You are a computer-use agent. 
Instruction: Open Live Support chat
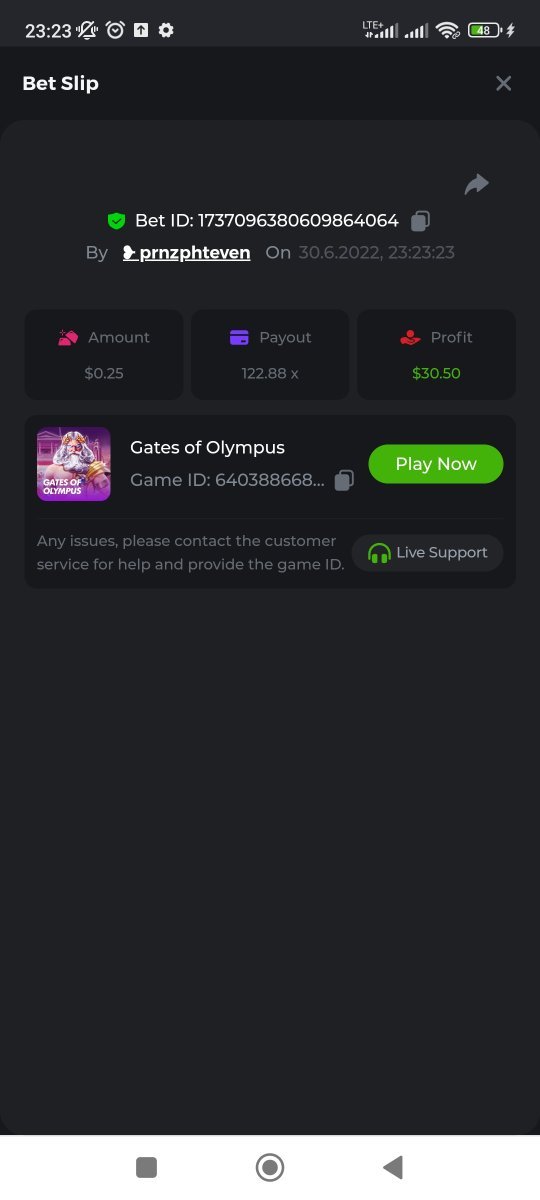[427, 552]
